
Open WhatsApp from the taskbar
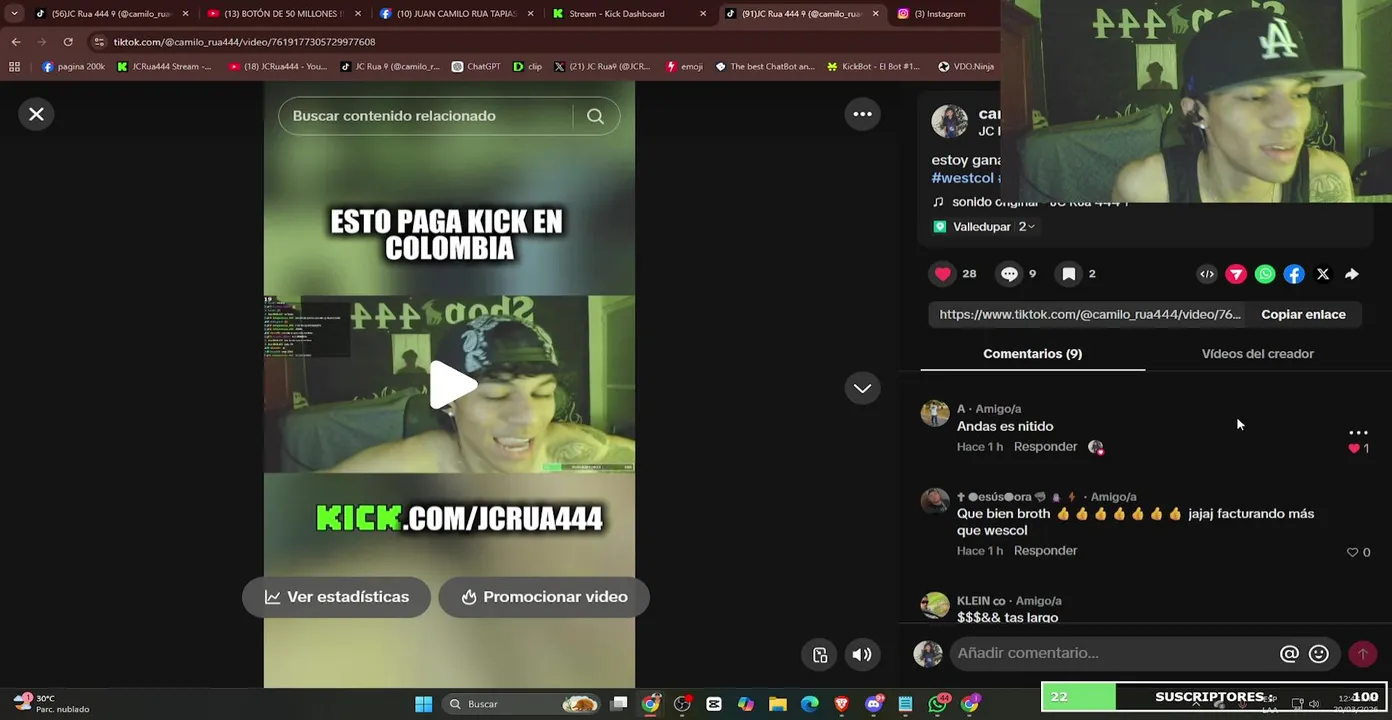click(937, 704)
